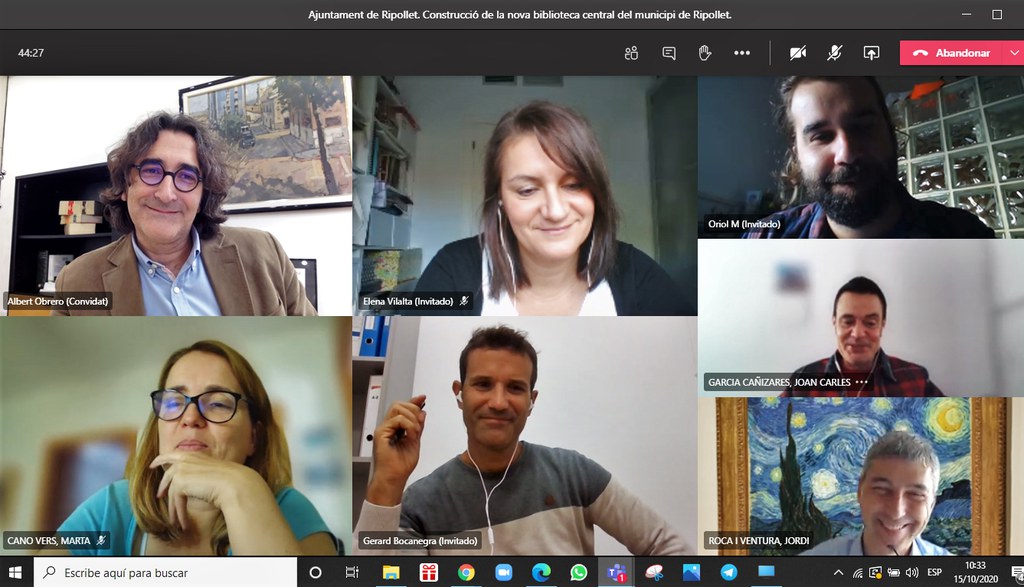The height and width of the screenshot is (587, 1024).
Task: Open the meeting chat
Action: 669,53
